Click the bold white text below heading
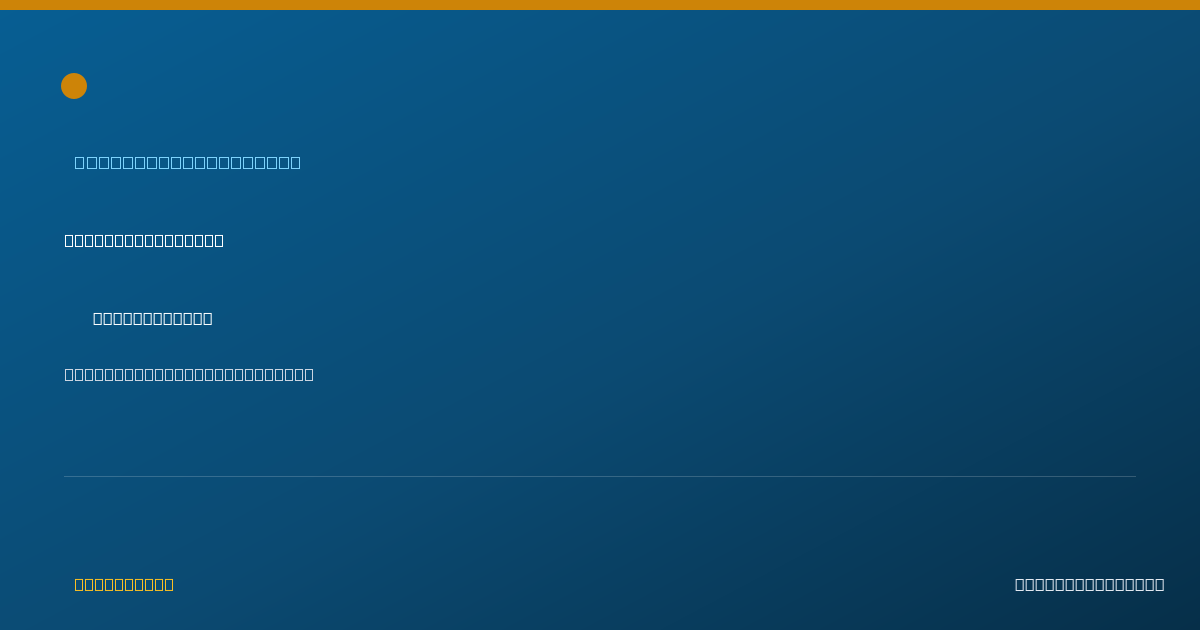1200x630 pixels. pos(144,240)
